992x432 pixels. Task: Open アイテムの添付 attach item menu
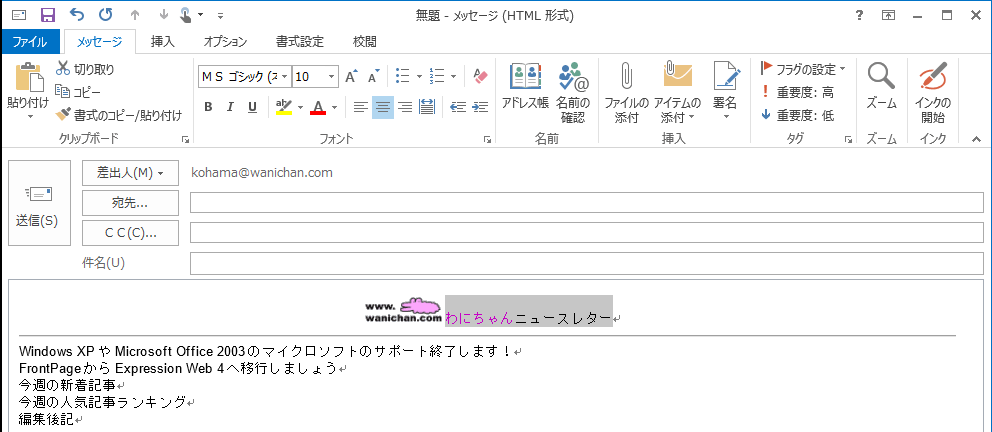[x=677, y=92]
